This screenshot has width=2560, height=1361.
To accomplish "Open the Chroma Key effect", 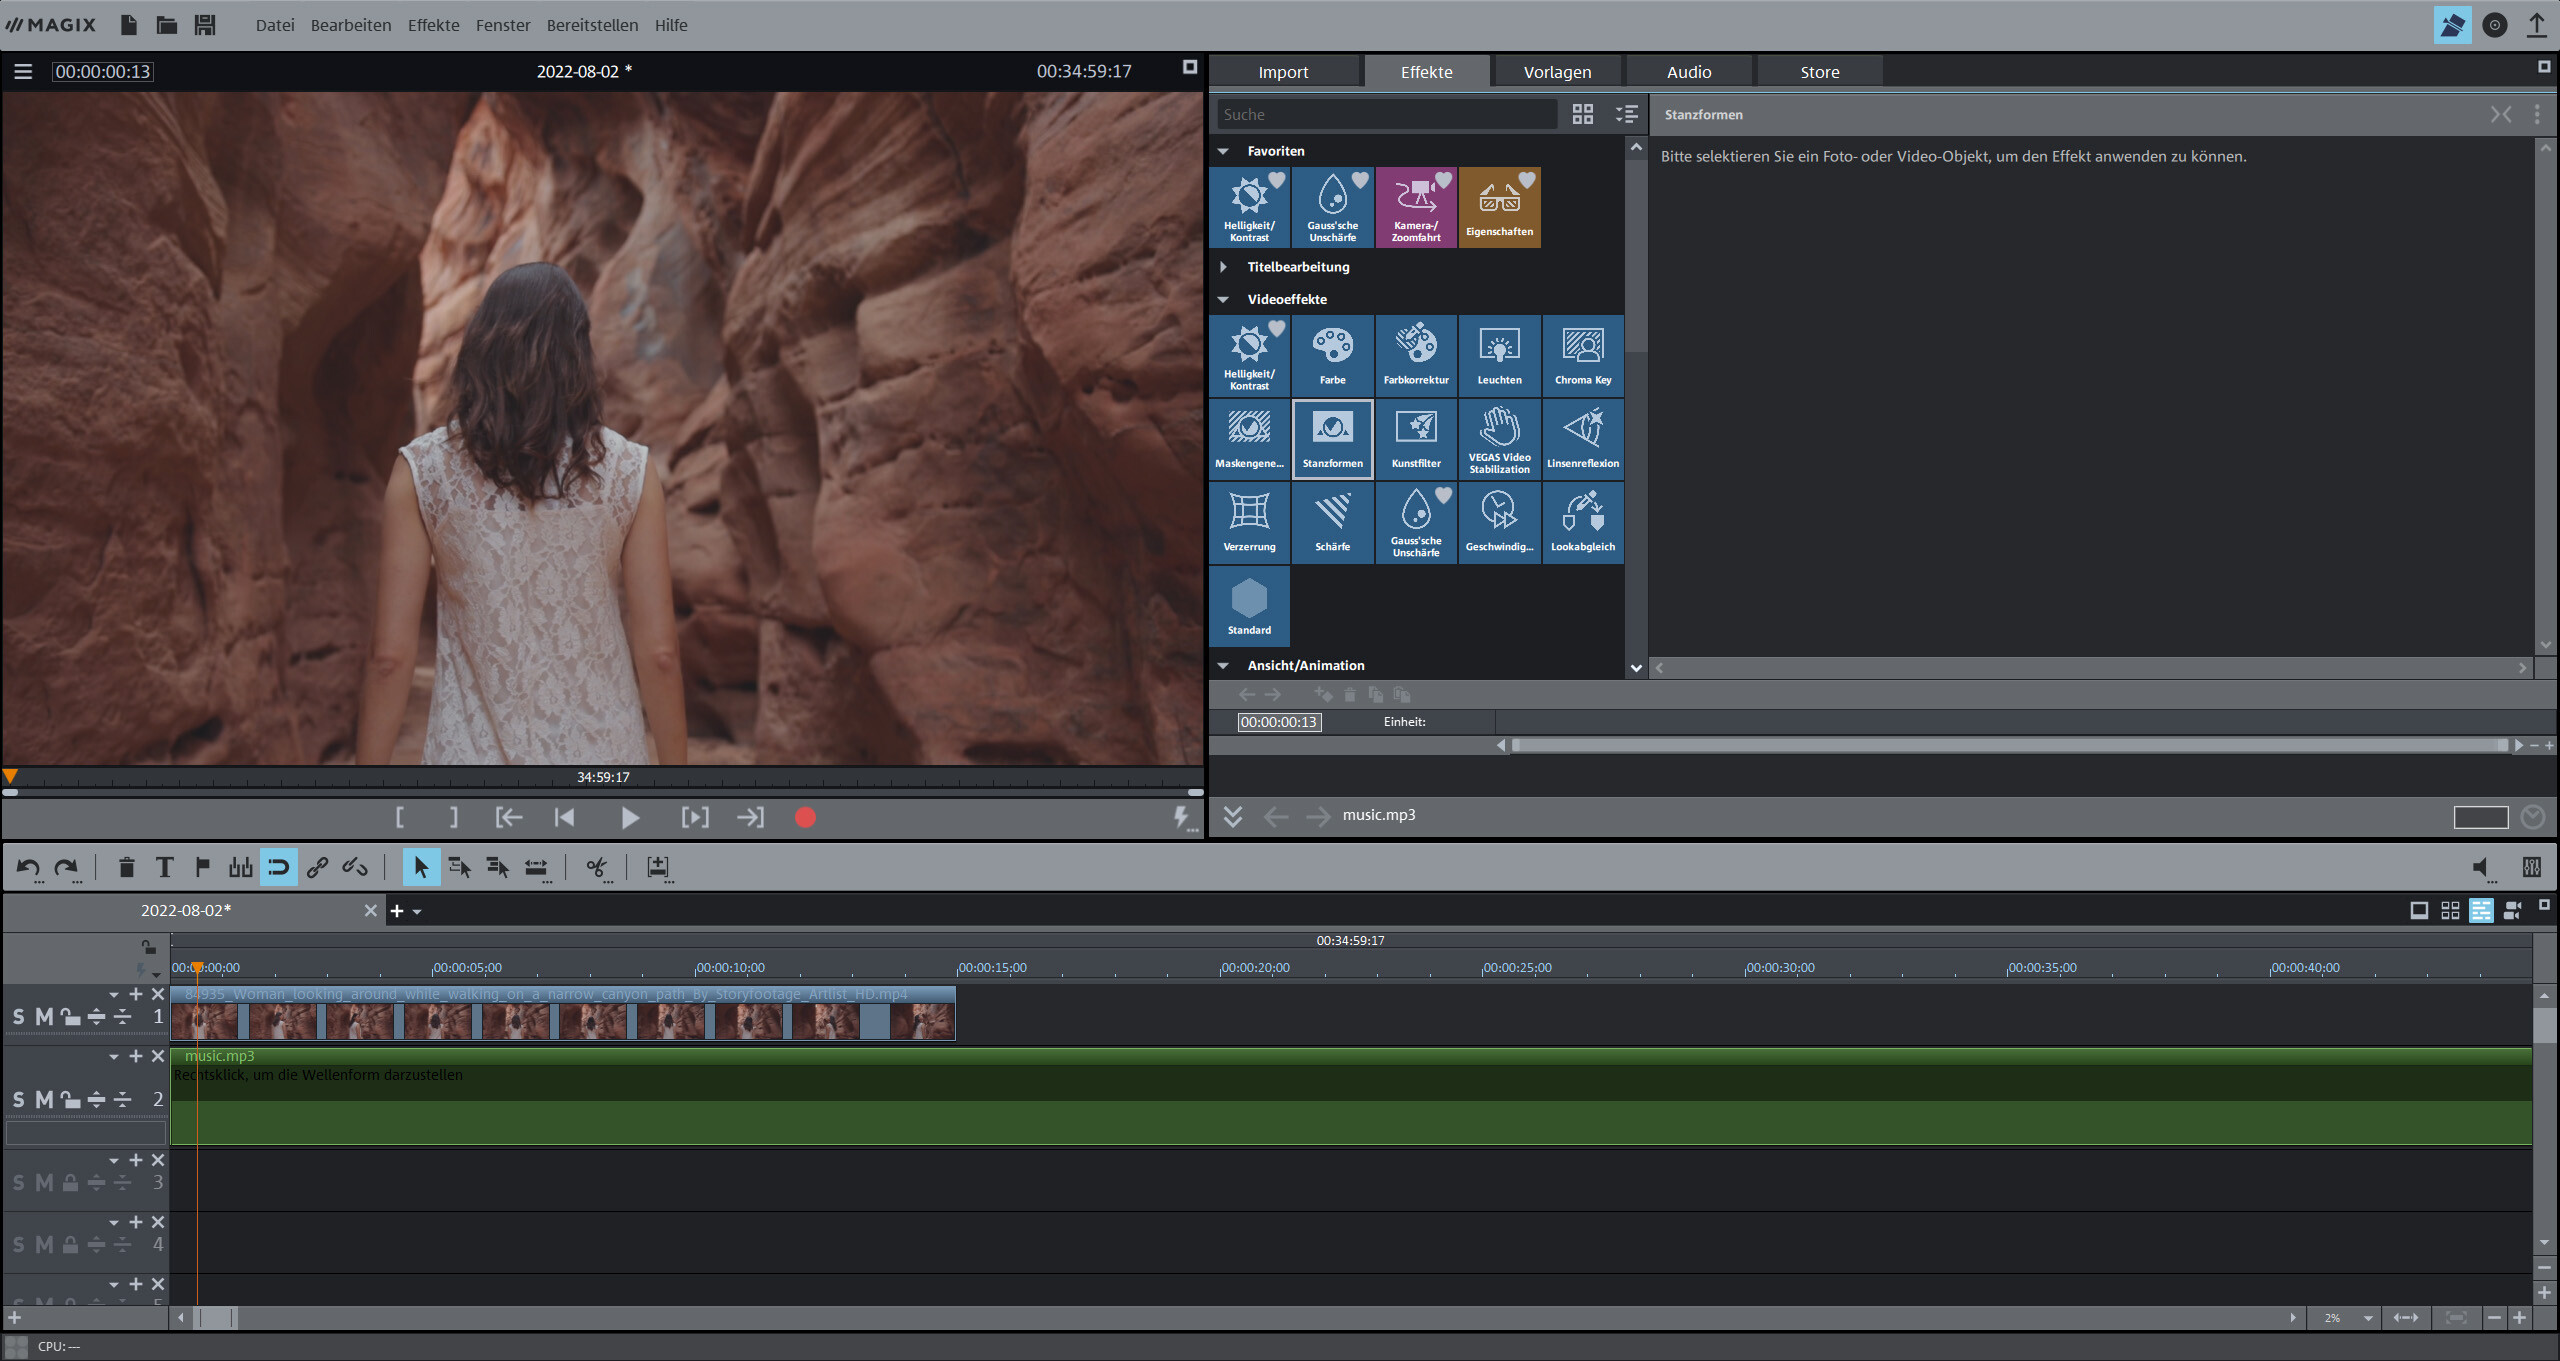I will pos(1583,355).
